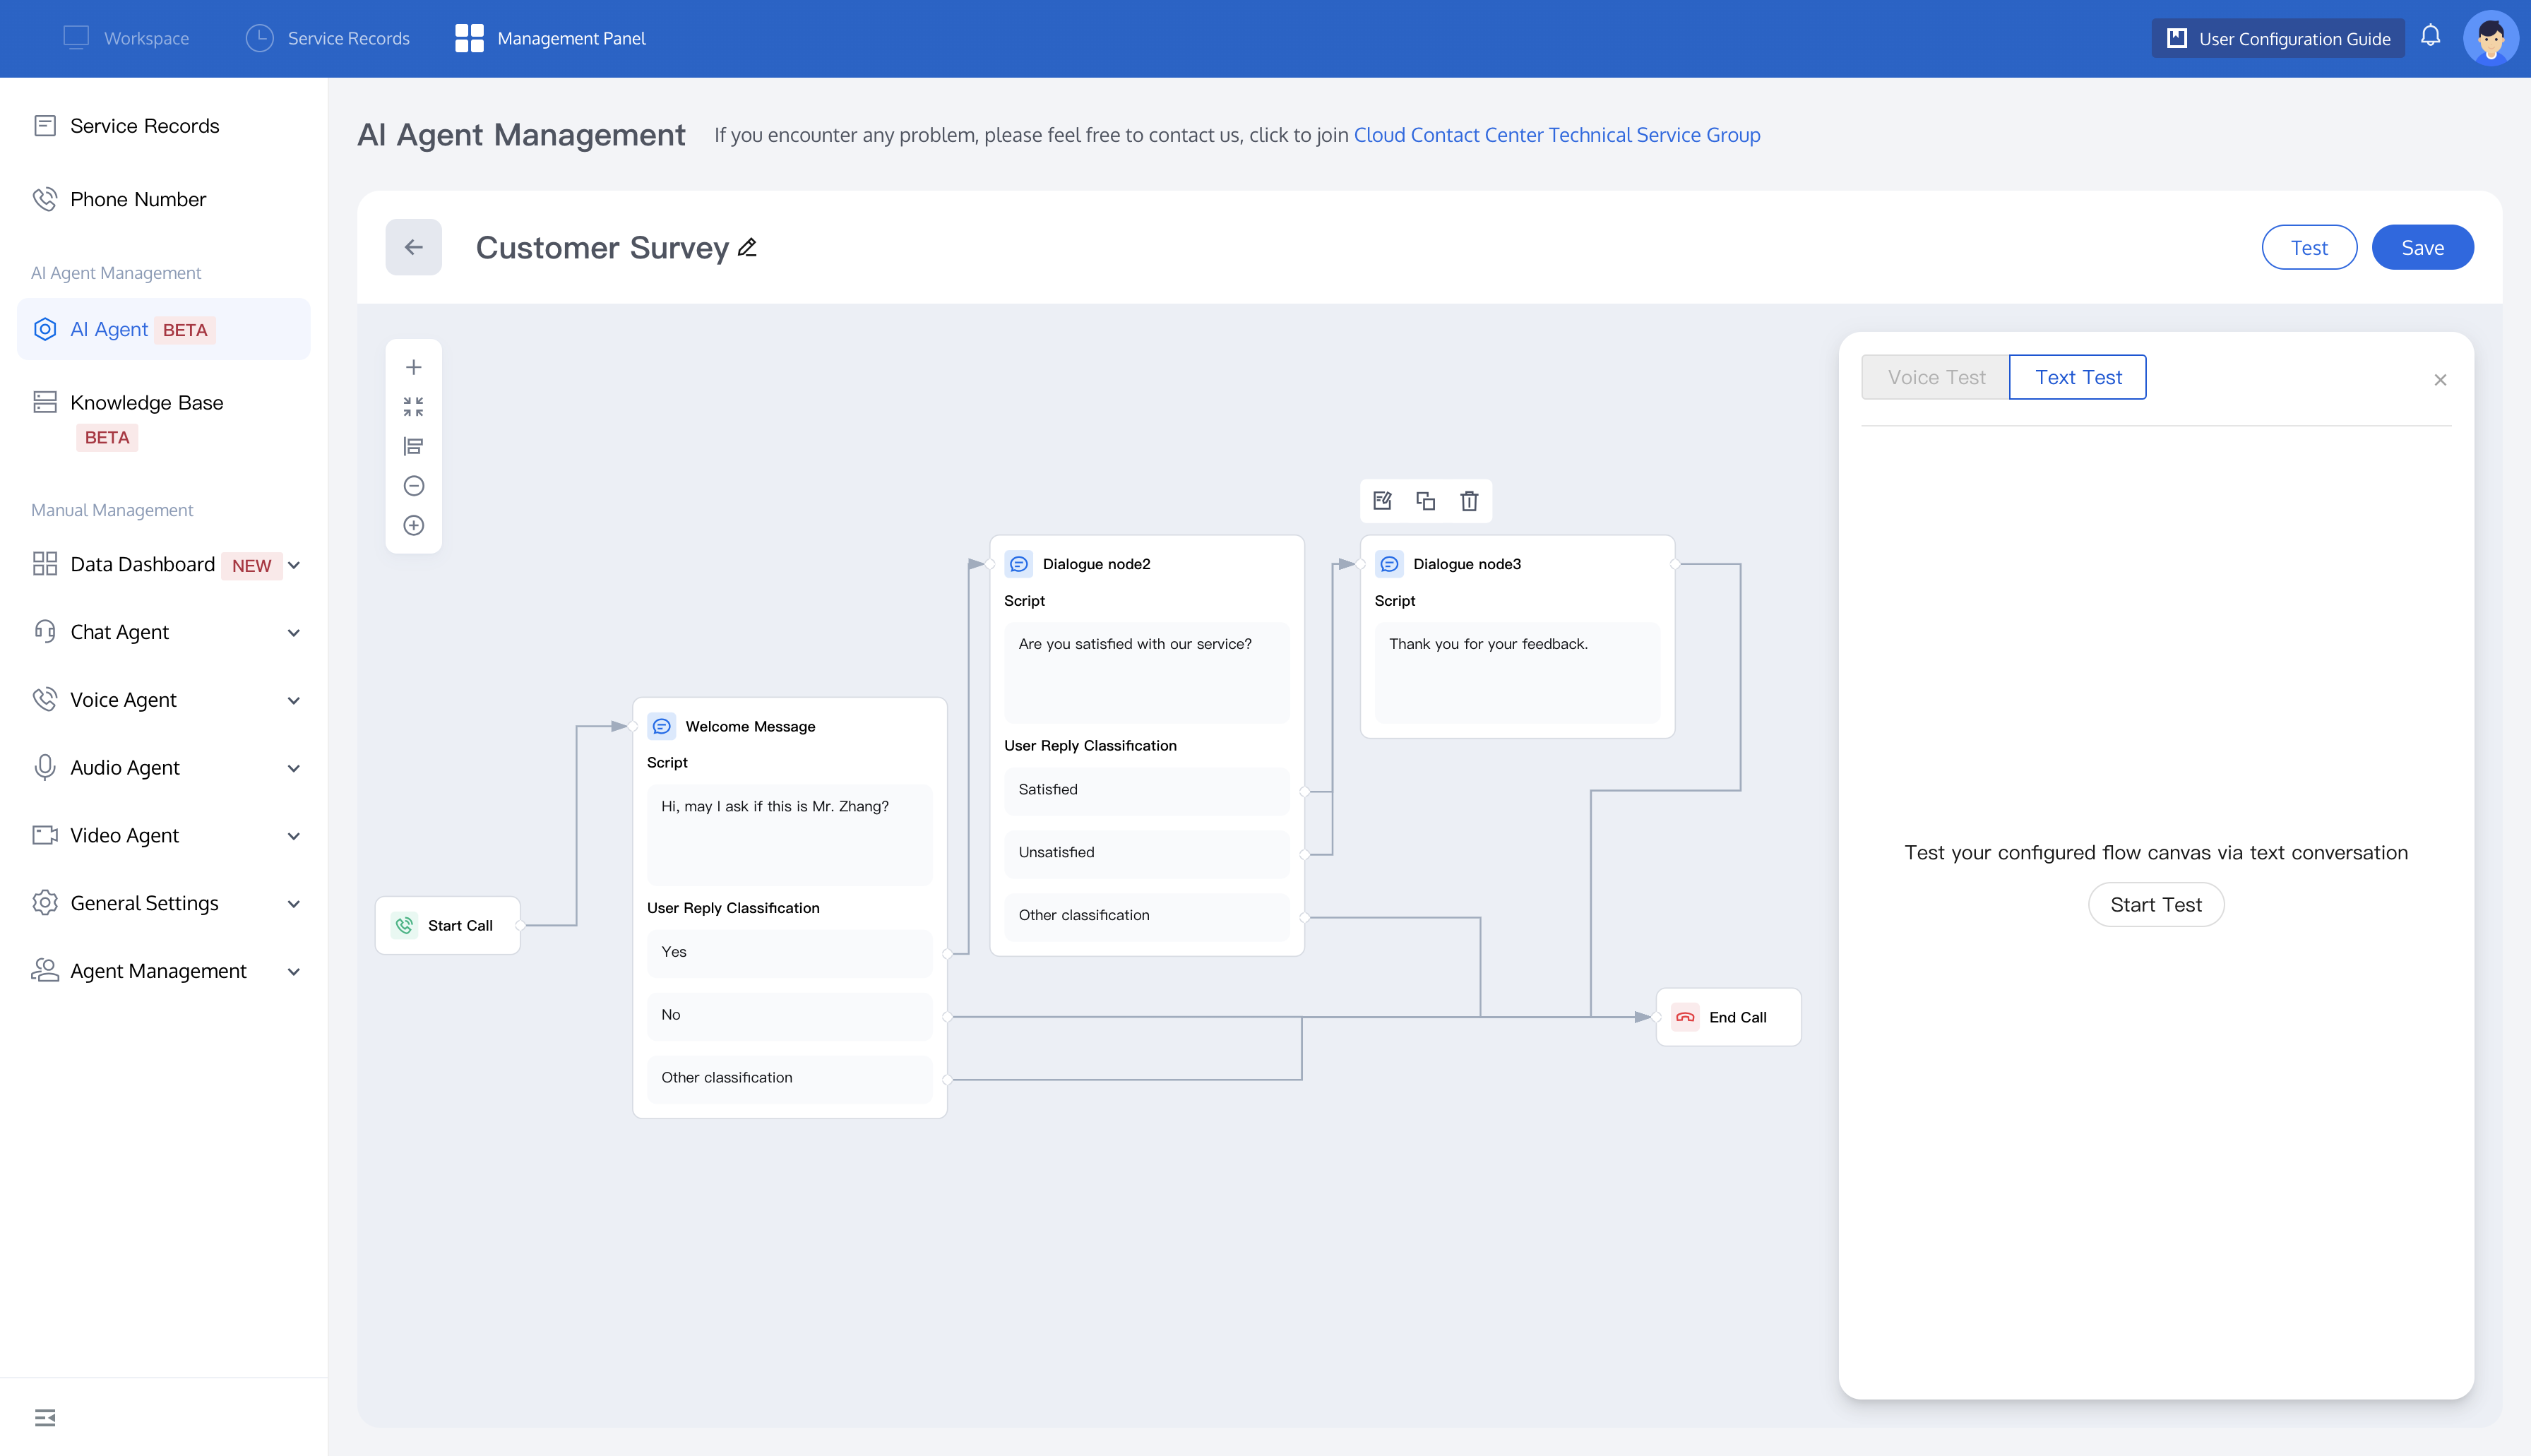This screenshot has width=2531, height=1456.
Task: Click edit icon above Dialogue node3
Action: tap(1382, 501)
